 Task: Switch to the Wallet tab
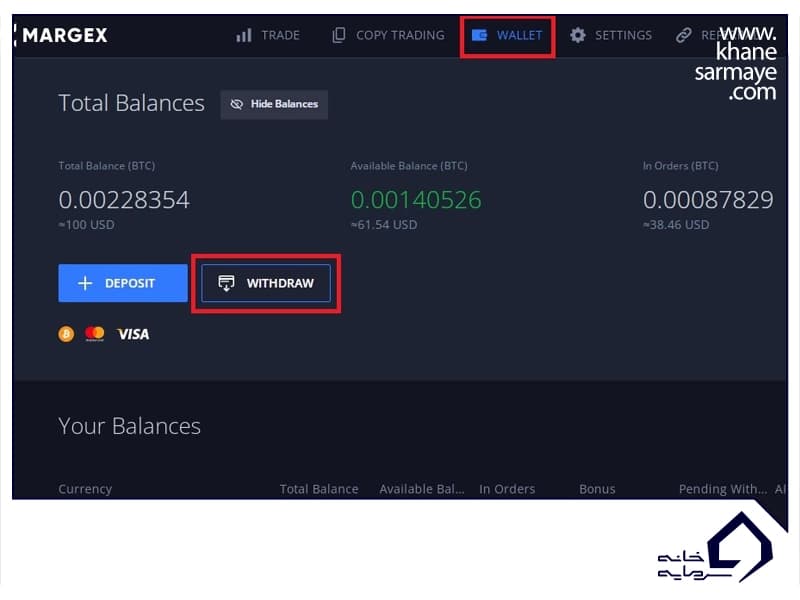pos(507,35)
